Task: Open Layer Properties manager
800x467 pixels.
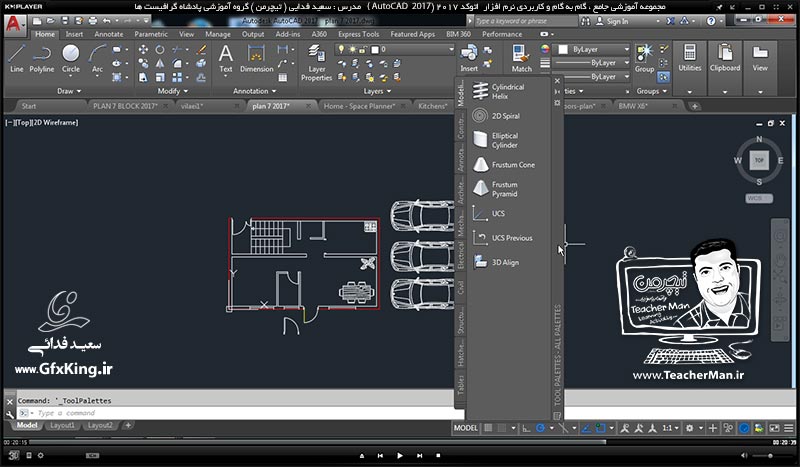Action: coord(316,62)
